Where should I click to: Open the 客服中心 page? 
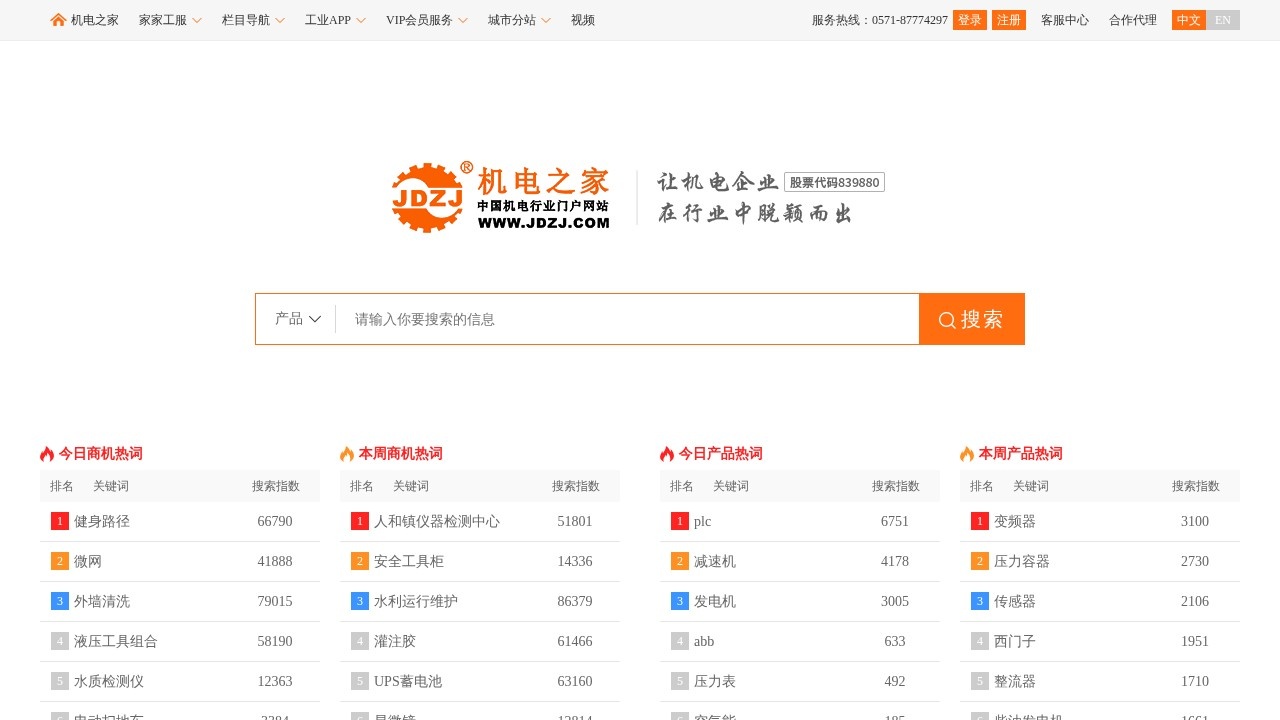click(x=1066, y=19)
